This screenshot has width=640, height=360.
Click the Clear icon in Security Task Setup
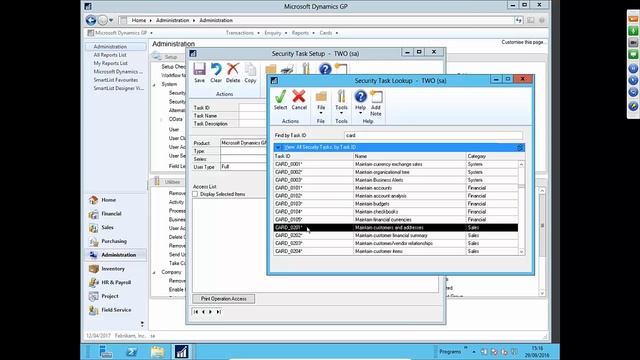(216, 69)
